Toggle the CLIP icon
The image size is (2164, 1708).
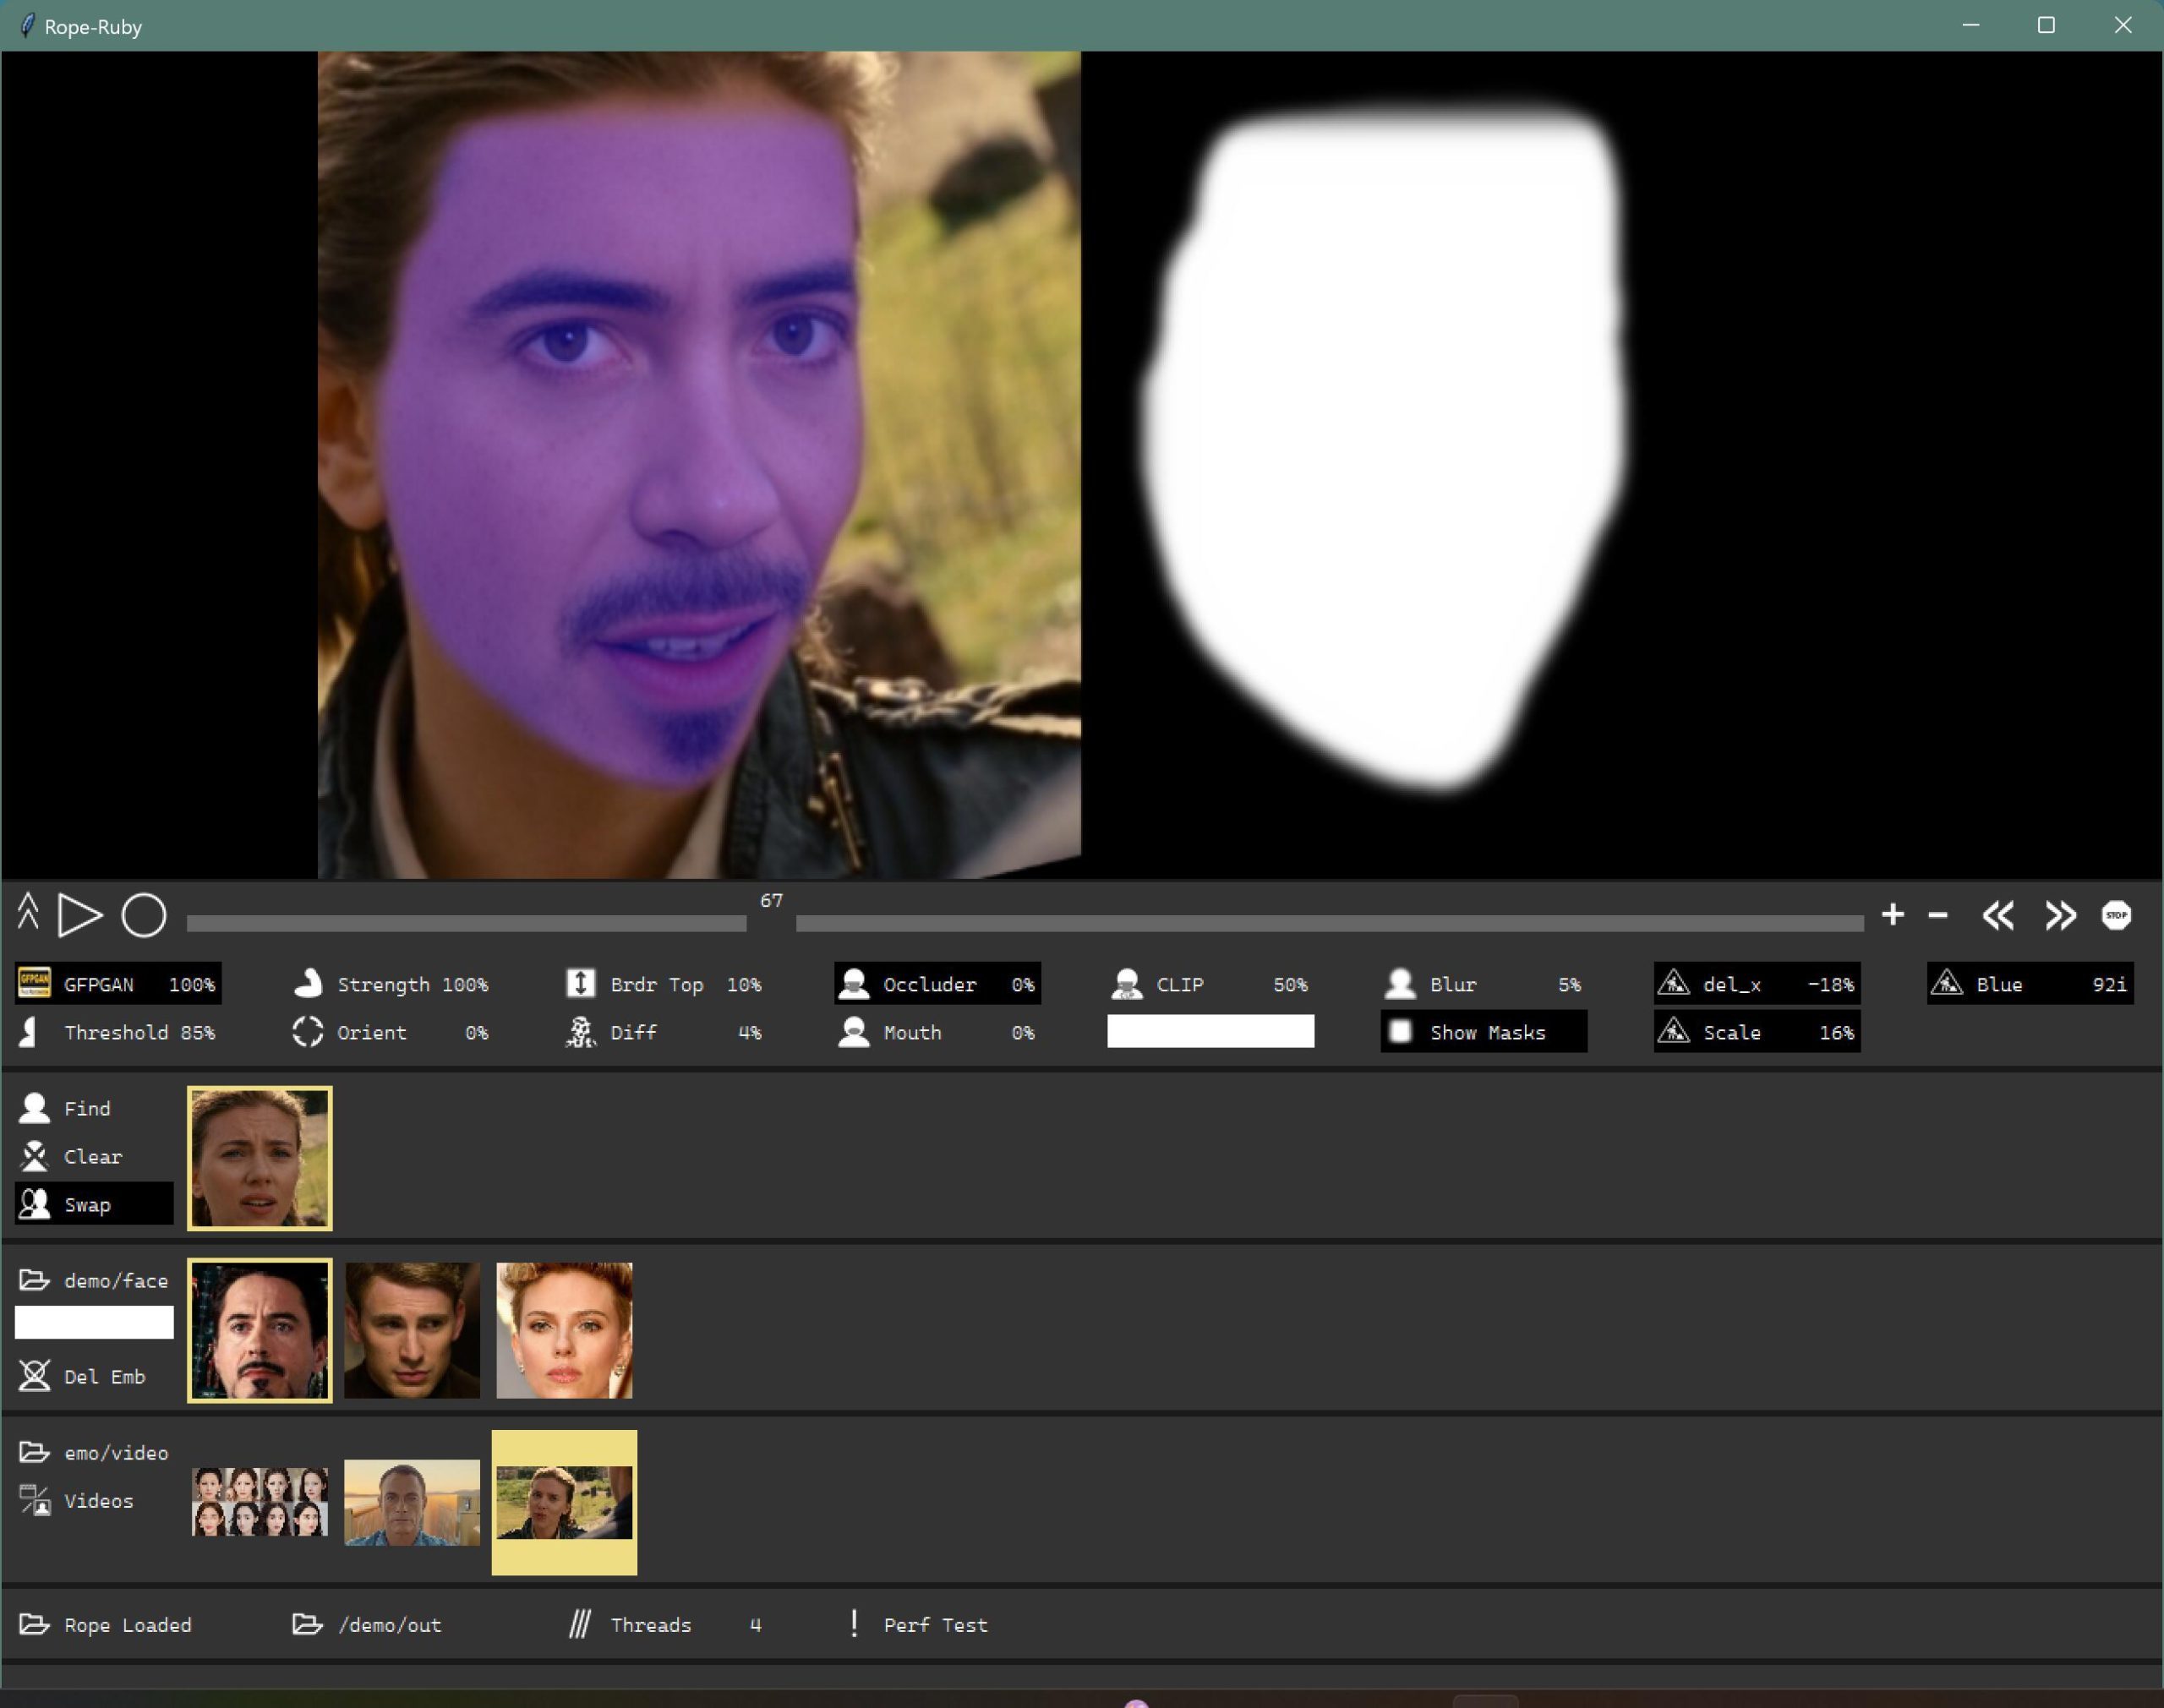[x=1127, y=983]
